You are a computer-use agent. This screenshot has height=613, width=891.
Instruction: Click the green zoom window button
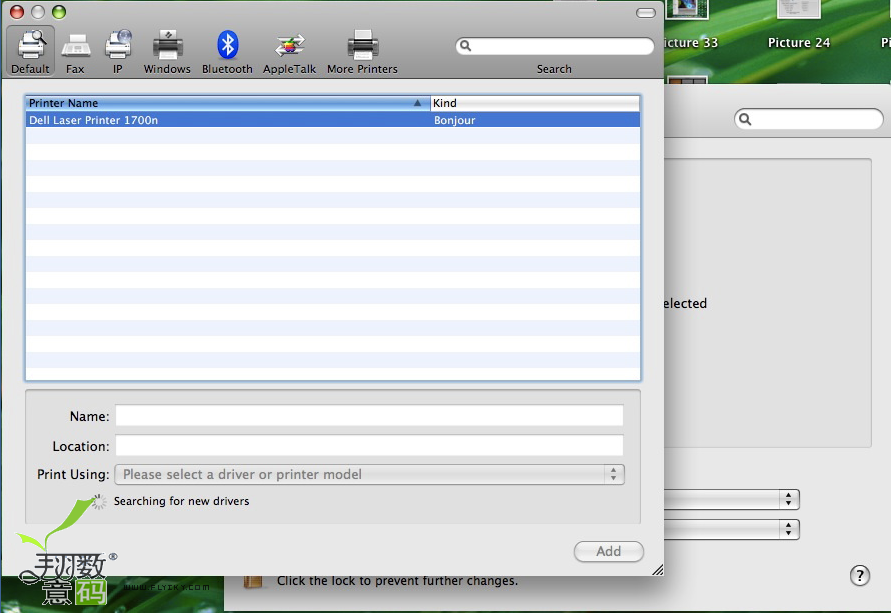[59, 11]
